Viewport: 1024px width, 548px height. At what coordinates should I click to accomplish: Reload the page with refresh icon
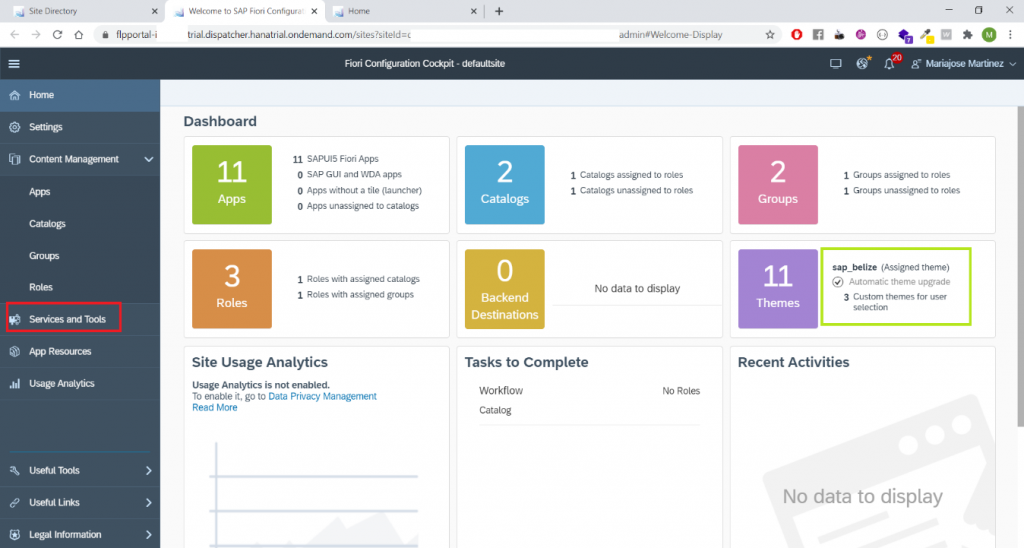pos(57,35)
